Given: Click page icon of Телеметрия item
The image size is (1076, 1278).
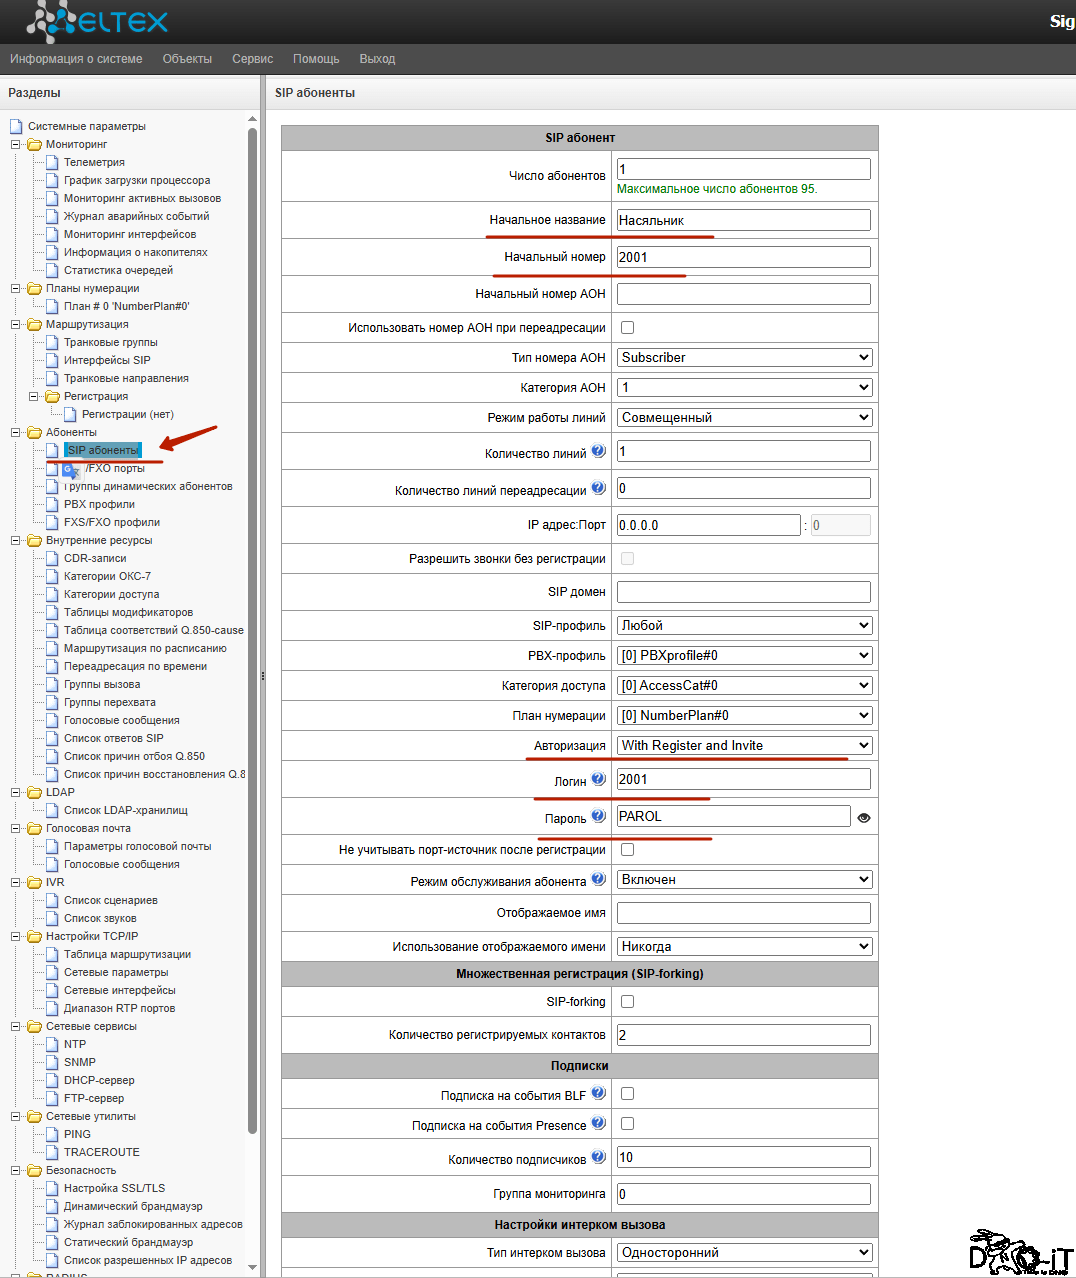Looking at the screenshot, I should tap(52, 162).
